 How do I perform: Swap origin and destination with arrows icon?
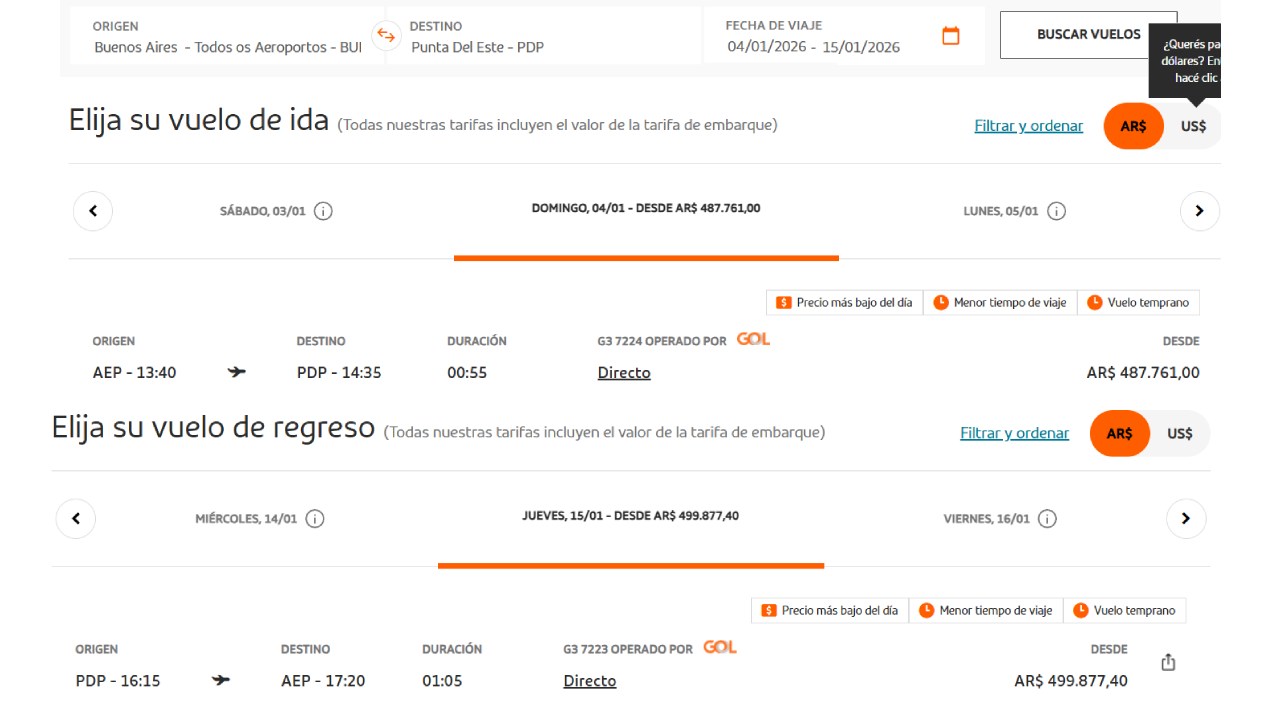pos(385,36)
